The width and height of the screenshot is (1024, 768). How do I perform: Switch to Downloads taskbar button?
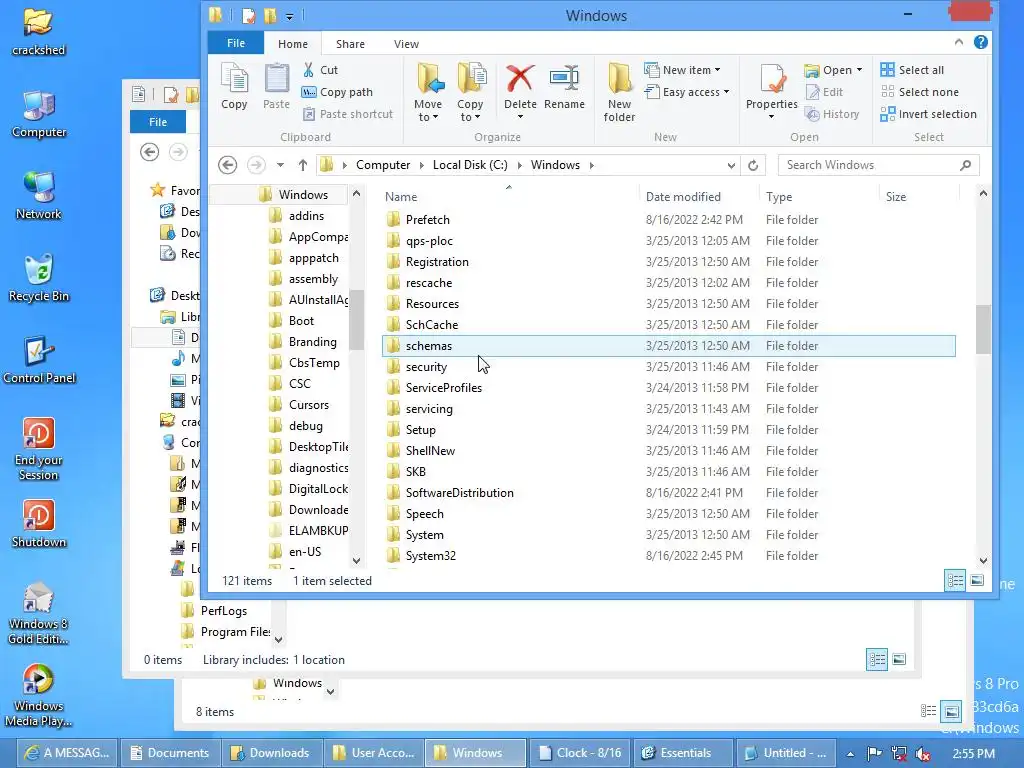pyautogui.click(x=270, y=753)
